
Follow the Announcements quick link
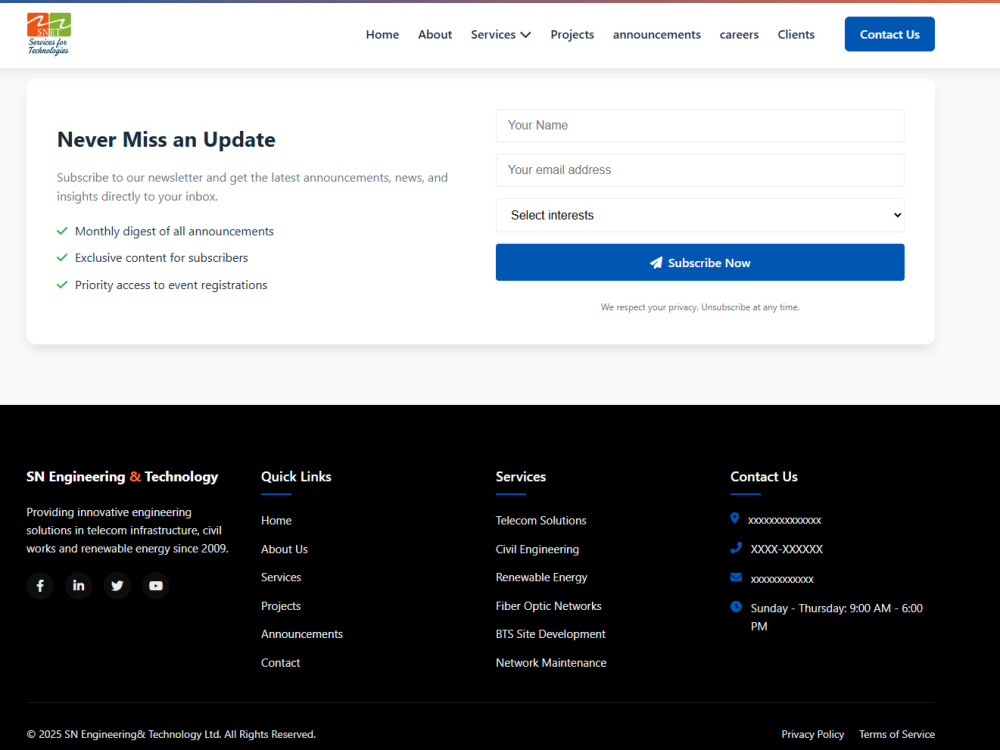(x=302, y=634)
